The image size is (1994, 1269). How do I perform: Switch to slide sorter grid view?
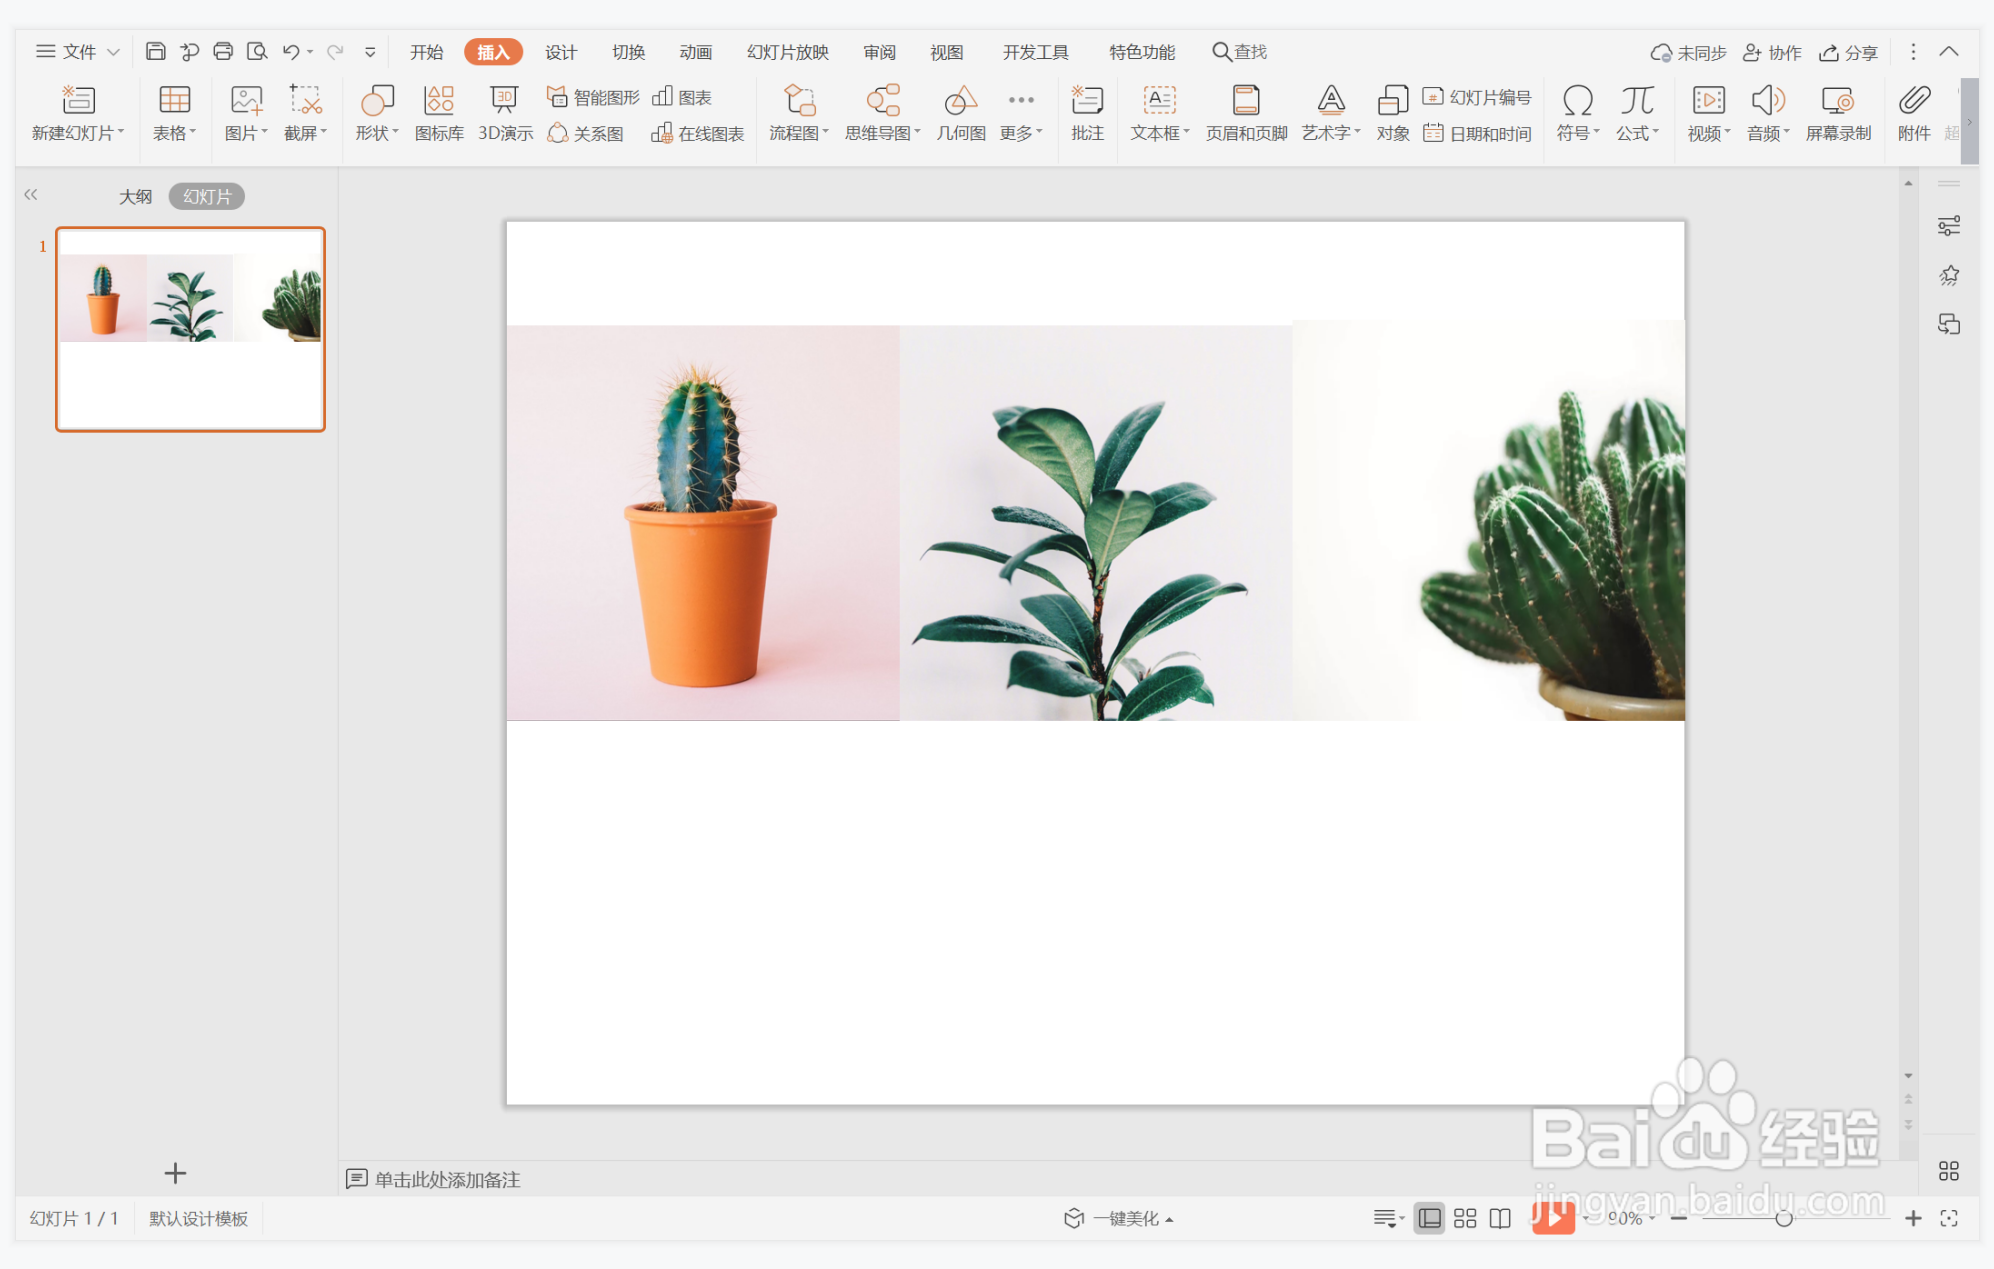[x=1465, y=1218]
